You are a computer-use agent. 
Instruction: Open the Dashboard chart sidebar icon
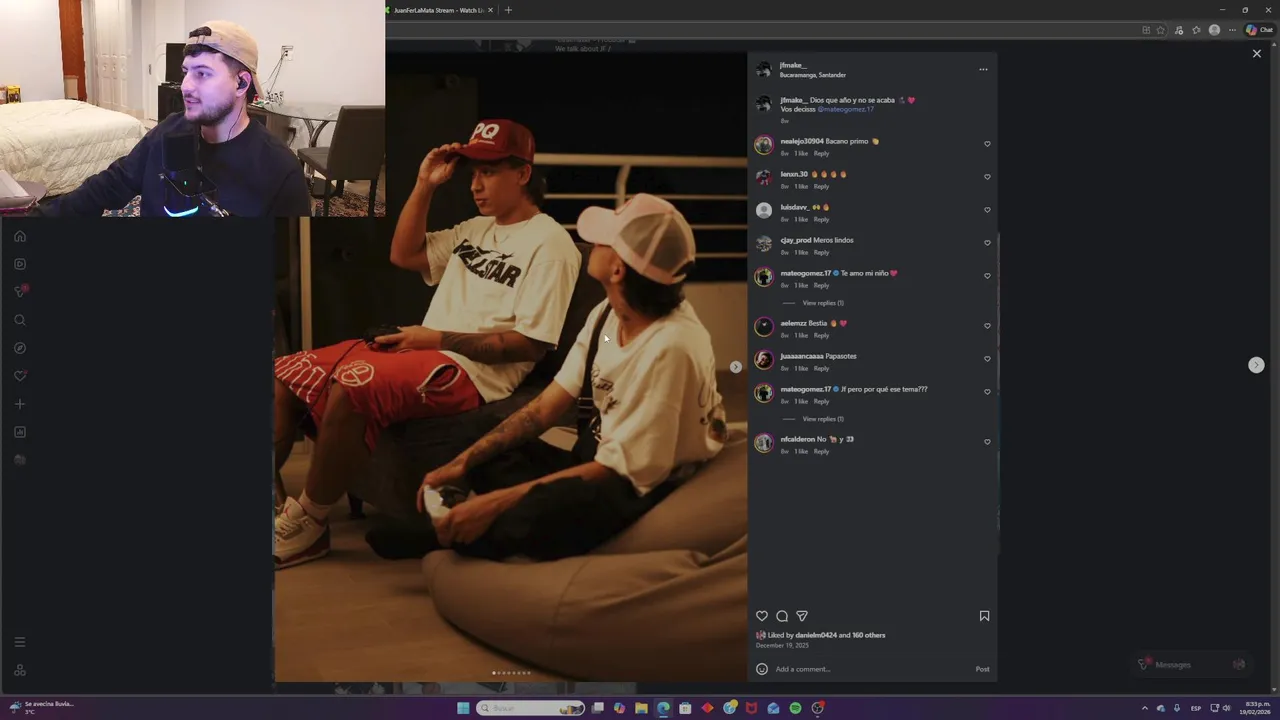(x=20, y=432)
